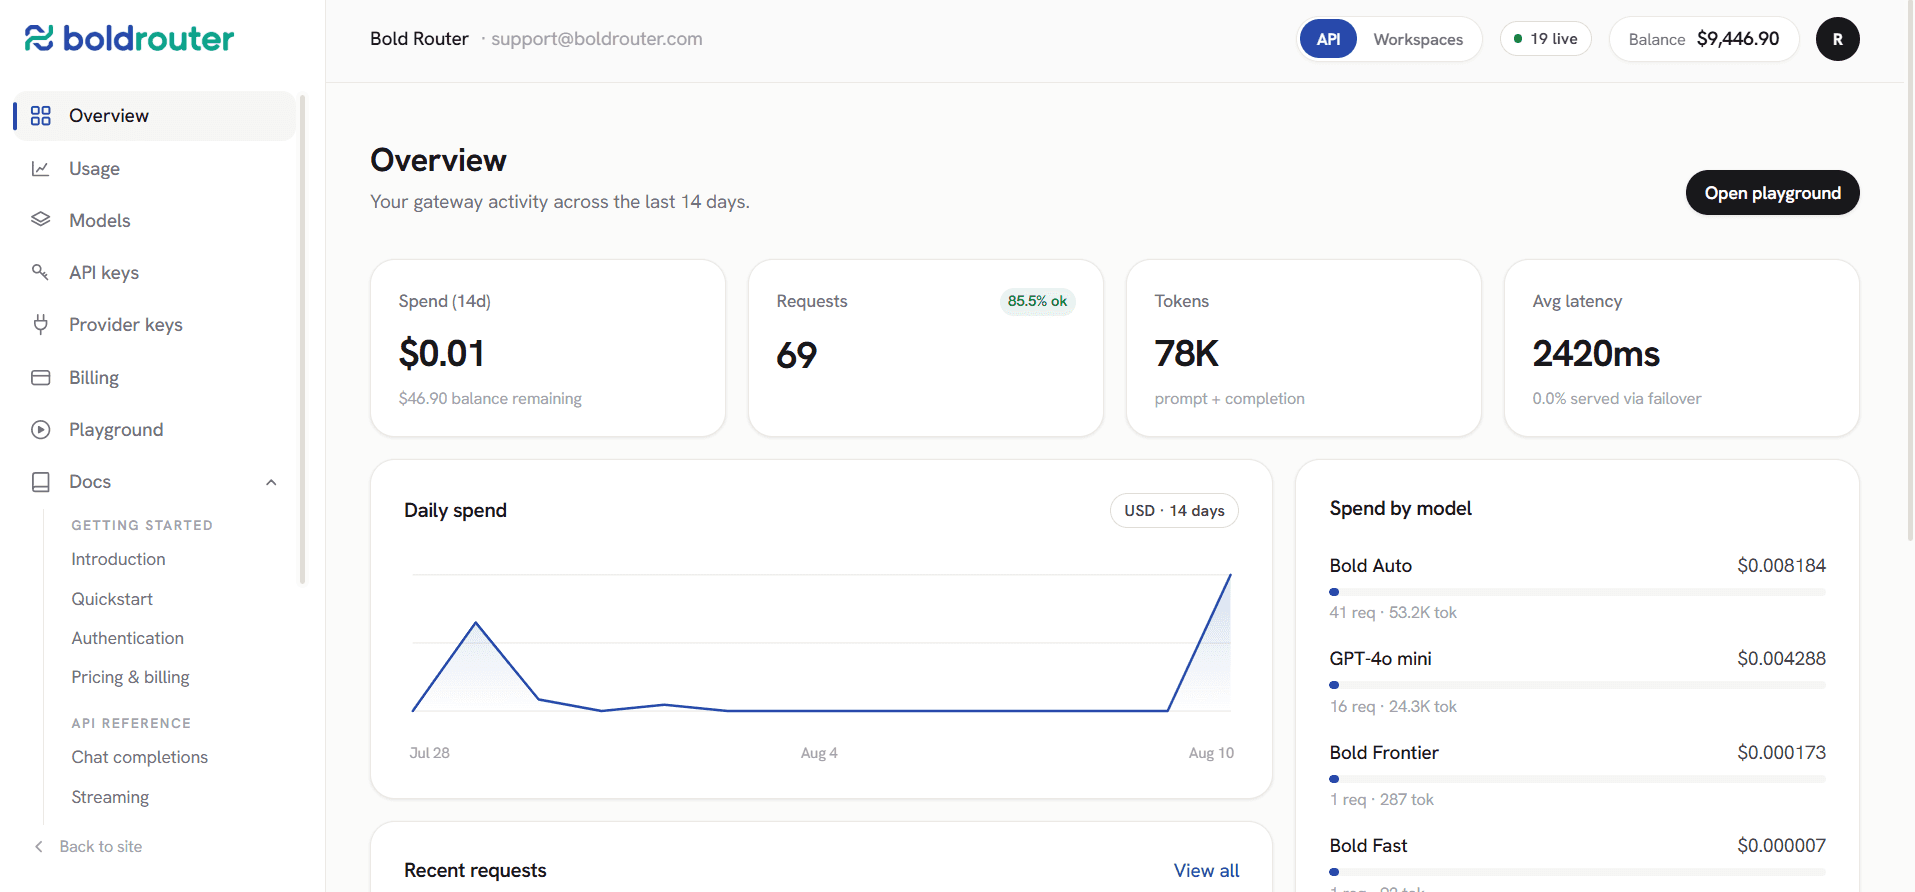Click the USD · 14 days selector

(x=1174, y=510)
